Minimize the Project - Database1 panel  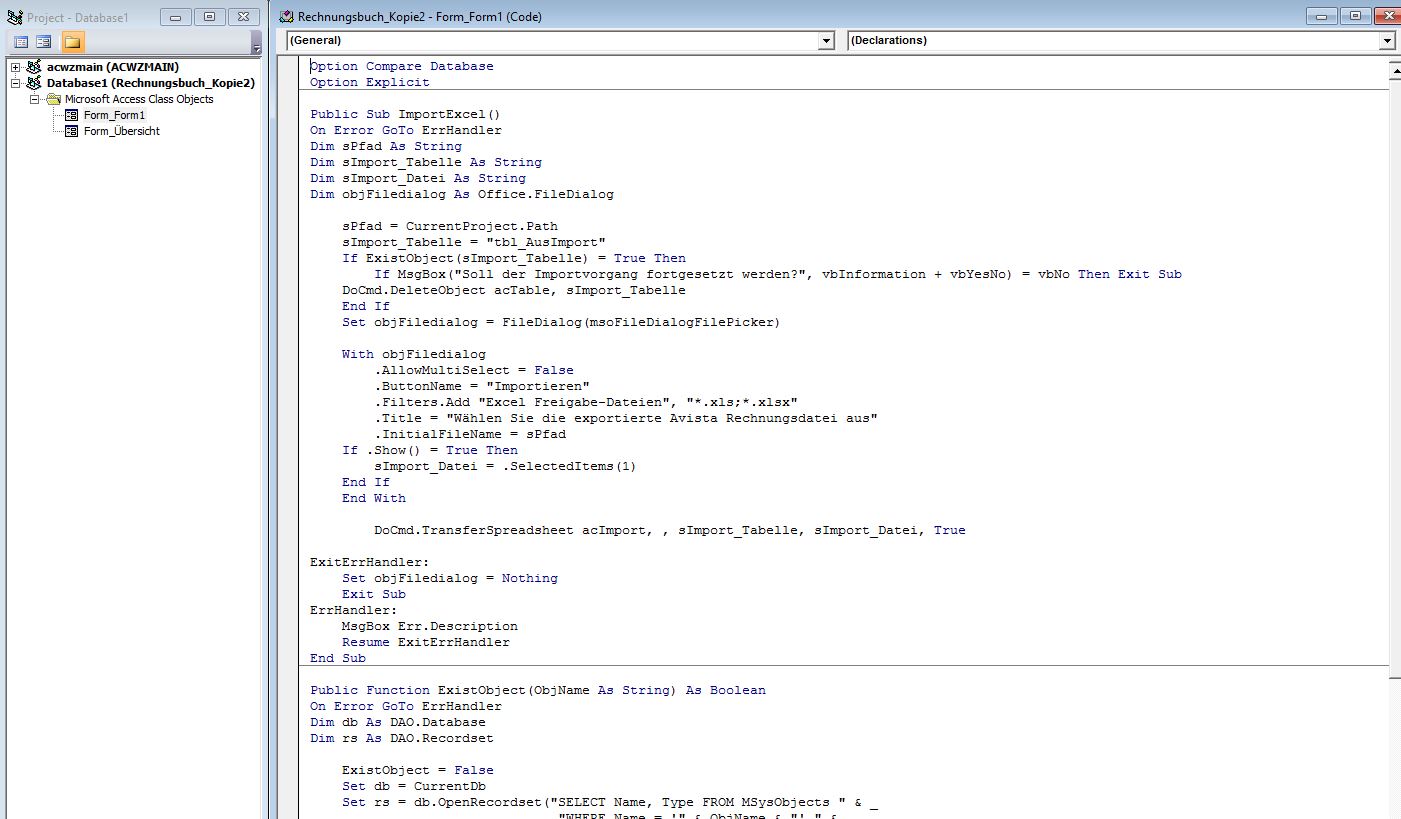click(177, 17)
